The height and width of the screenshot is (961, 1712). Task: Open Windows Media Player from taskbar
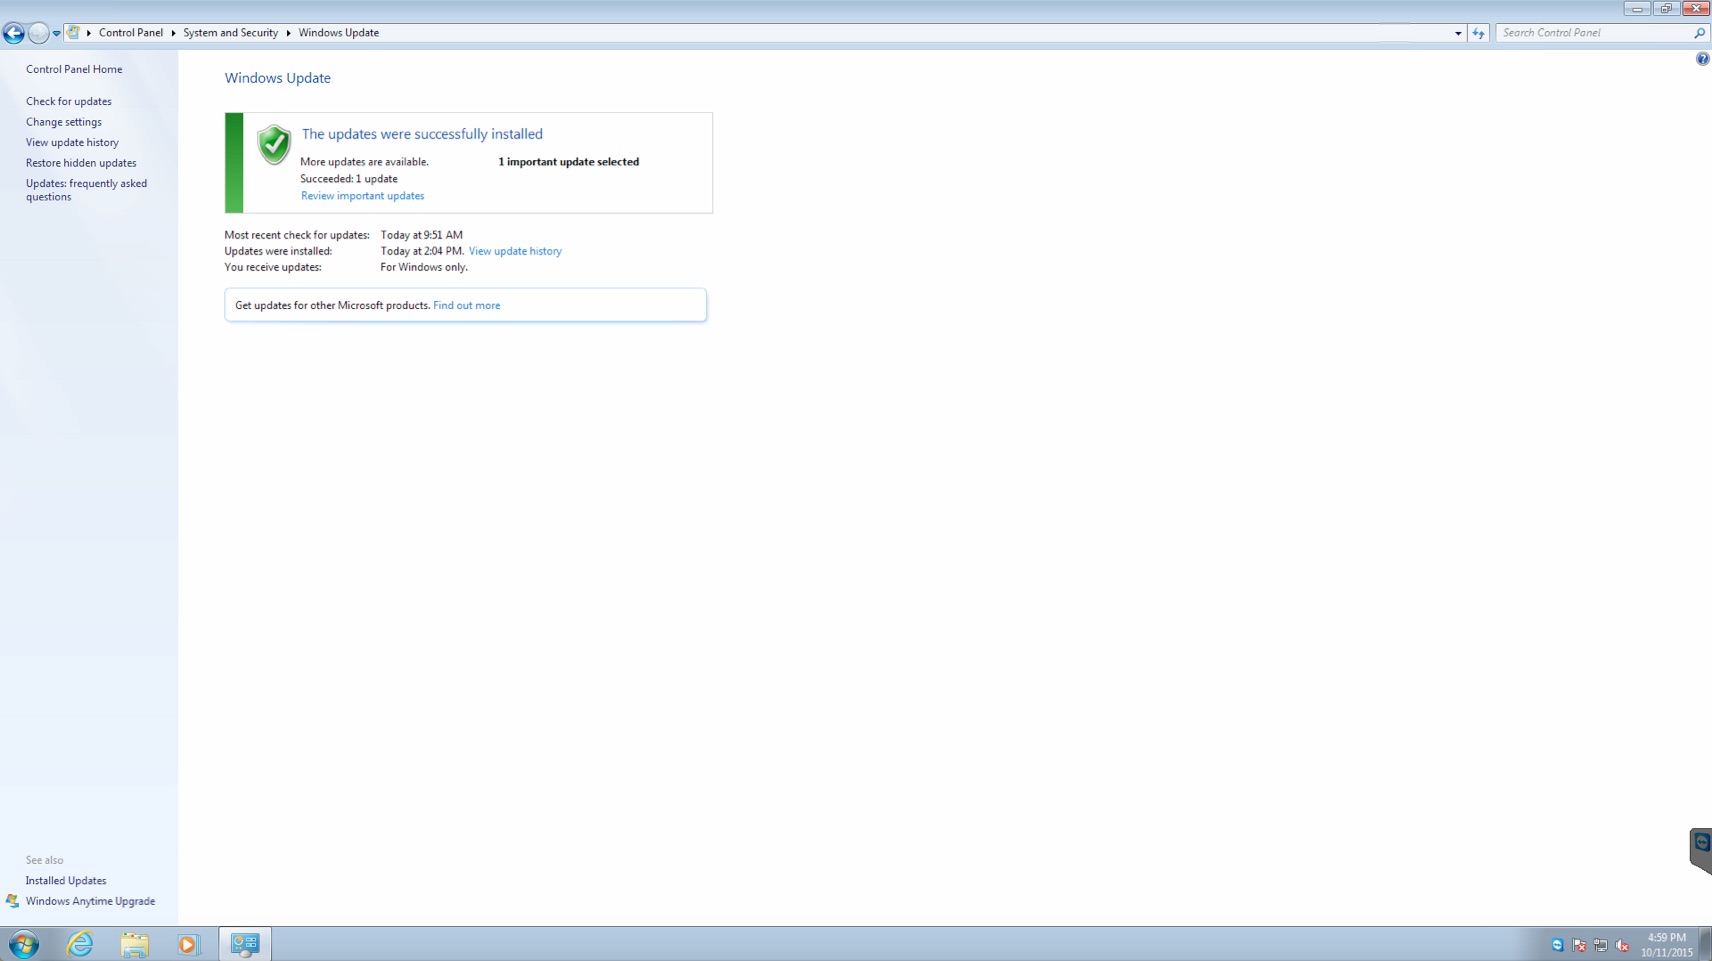coord(188,944)
